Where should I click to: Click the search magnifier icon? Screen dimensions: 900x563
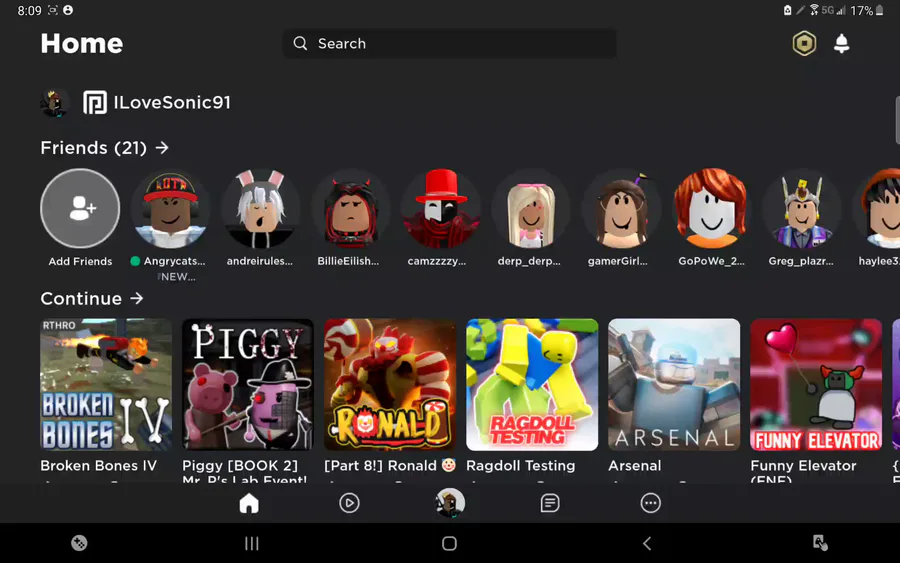click(x=300, y=44)
